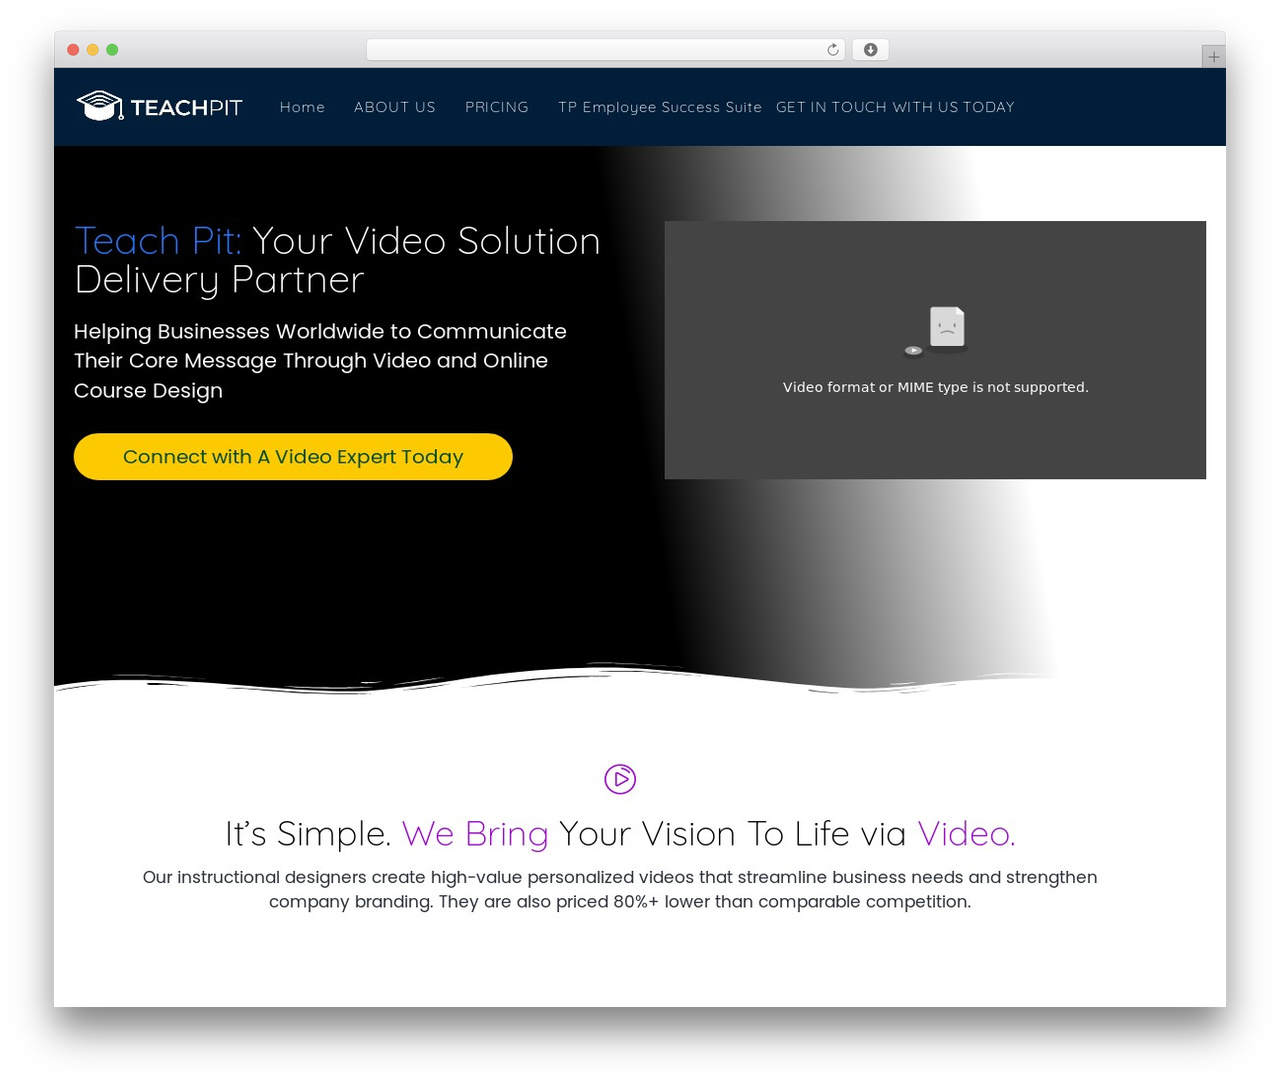1280x1084 pixels.
Task: Click the TEACHPIT brand name text
Action: click(186, 108)
